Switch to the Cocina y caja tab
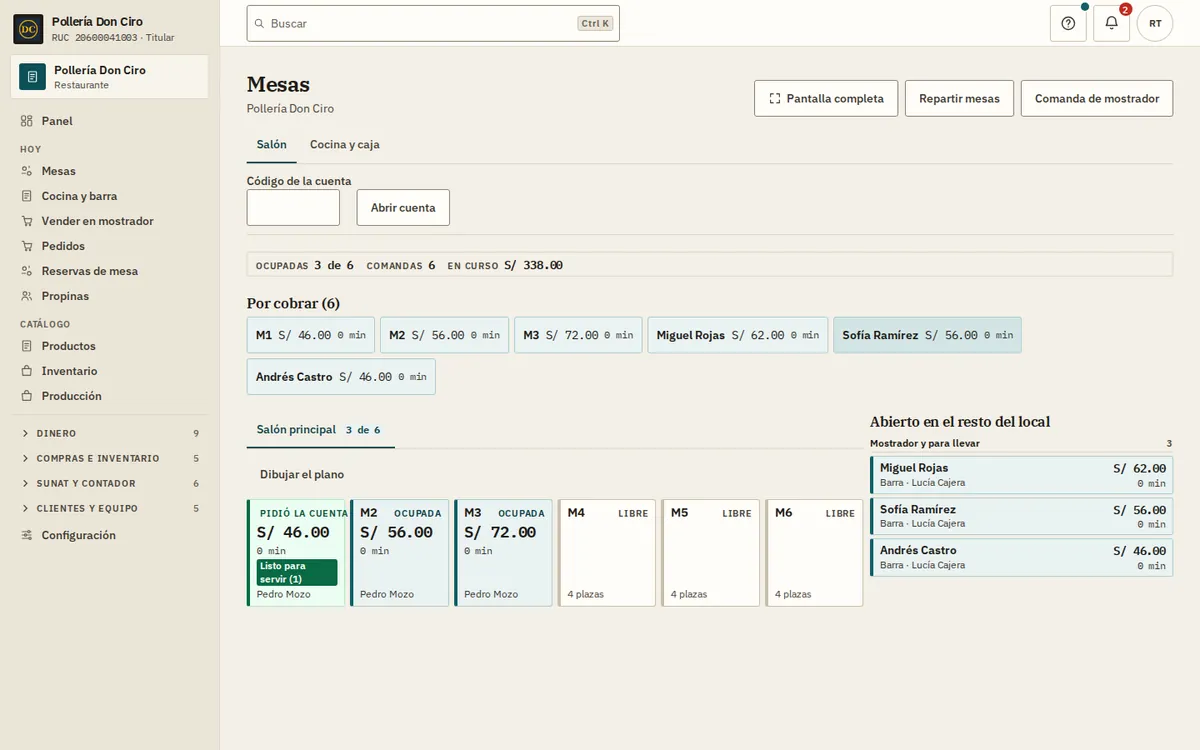 tap(344, 145)
